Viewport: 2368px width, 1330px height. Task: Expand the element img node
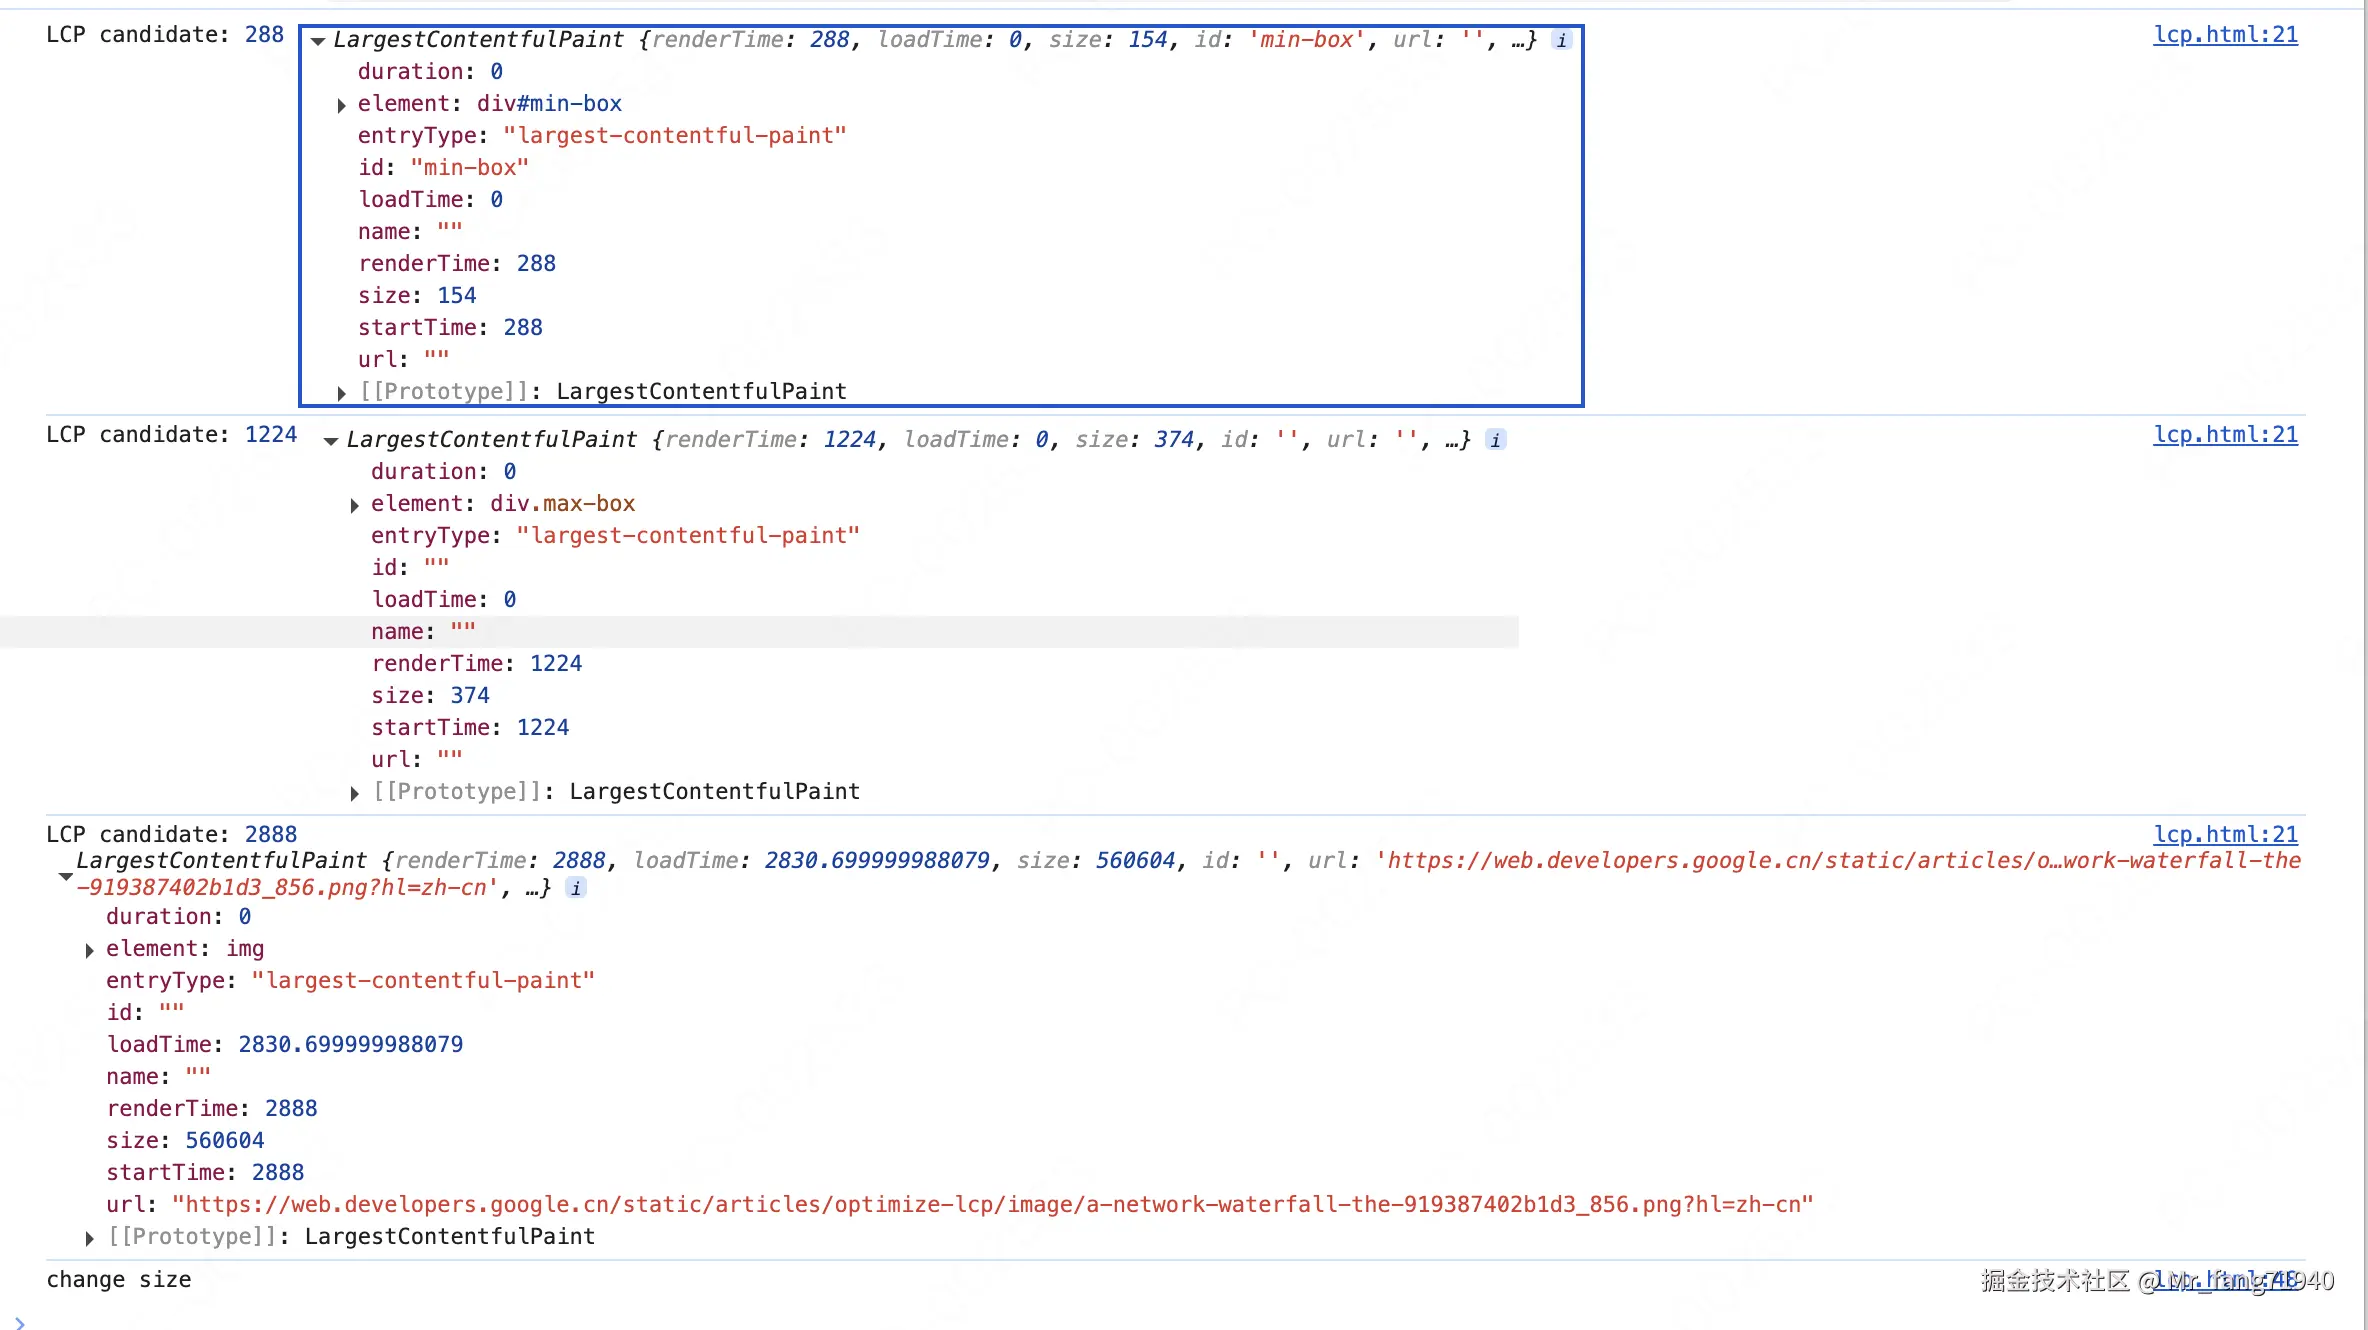click(90, 950)
